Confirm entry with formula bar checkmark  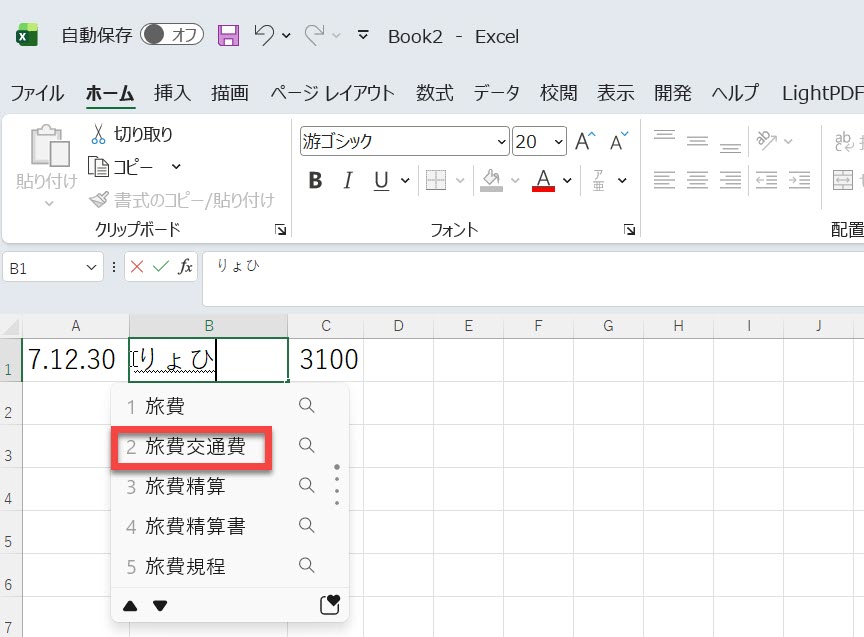click(x=161, y=267)
